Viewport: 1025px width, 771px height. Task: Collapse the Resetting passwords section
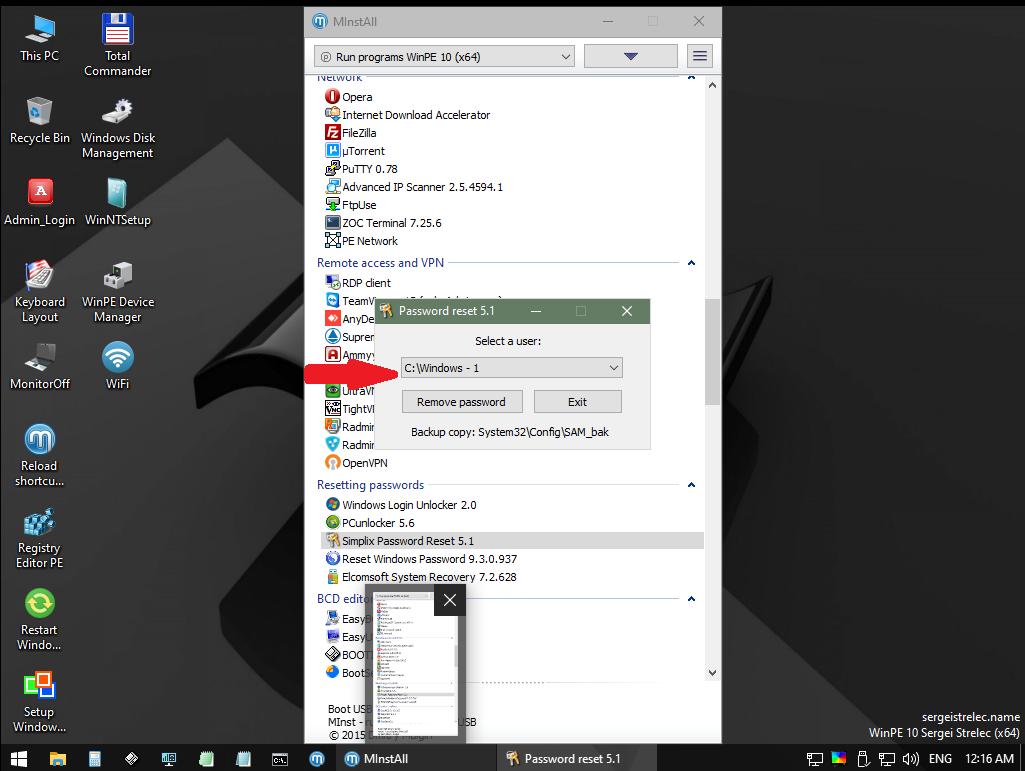[x=691, y=485]
